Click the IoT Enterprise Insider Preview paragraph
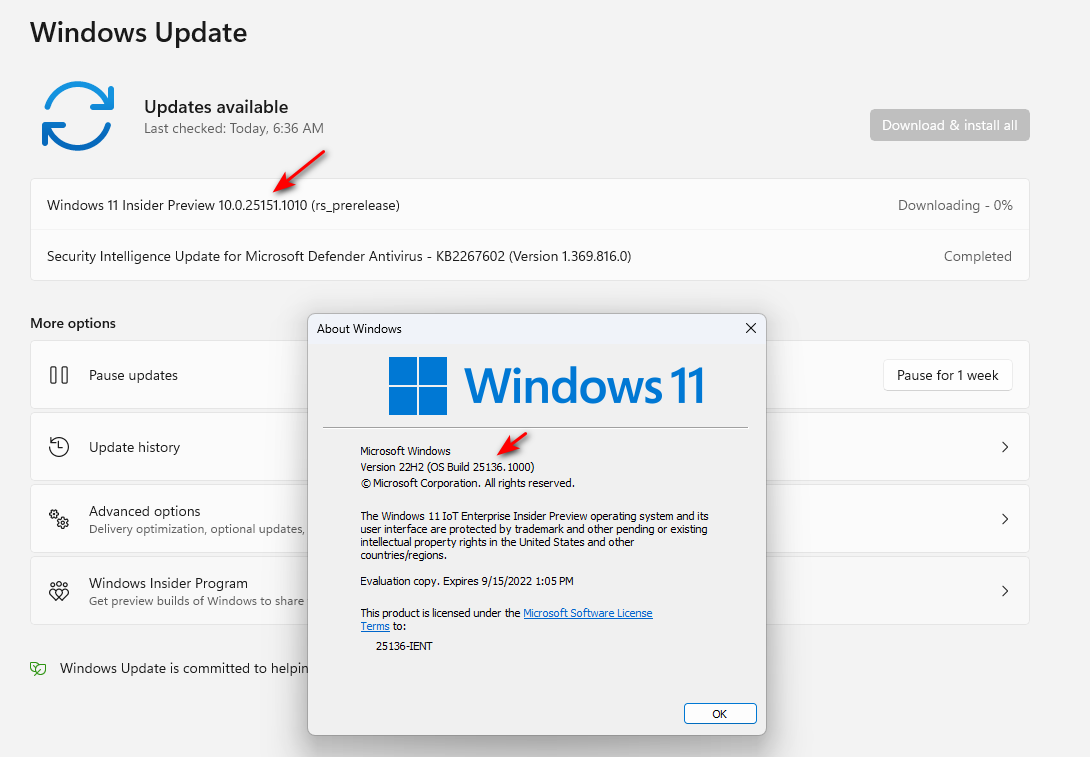 point(534,535)
